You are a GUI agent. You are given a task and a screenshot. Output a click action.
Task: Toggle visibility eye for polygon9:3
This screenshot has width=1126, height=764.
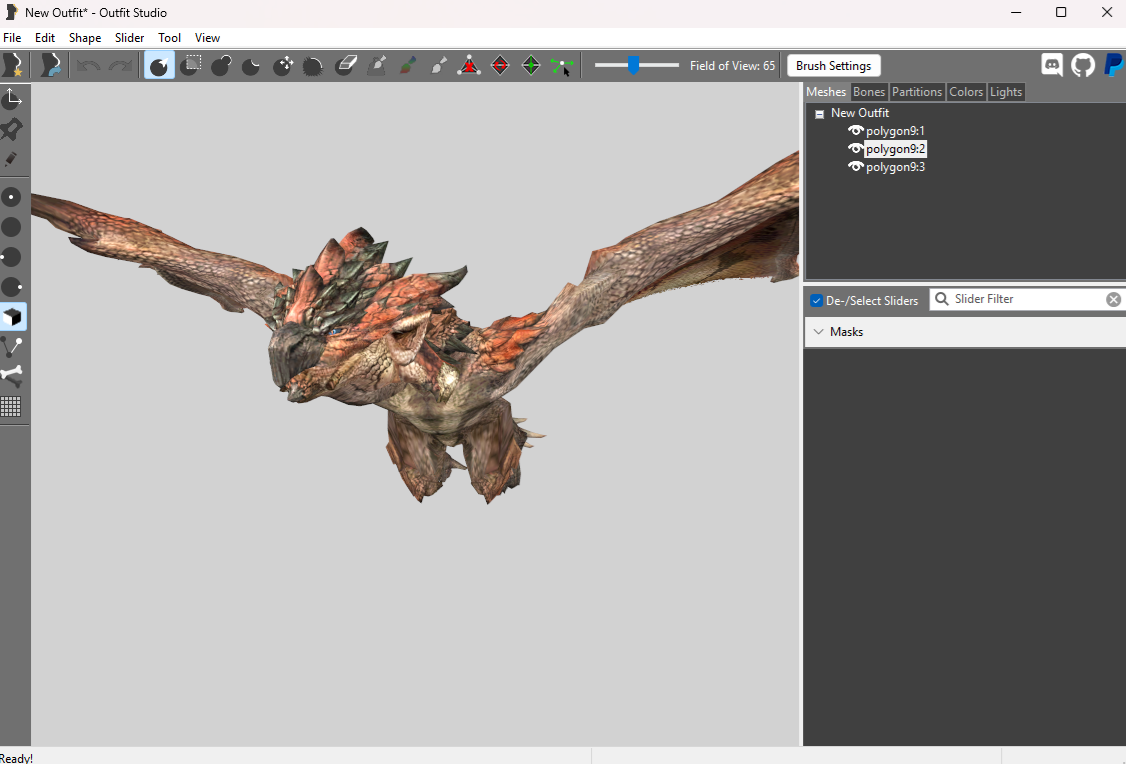tap(855, 167)
